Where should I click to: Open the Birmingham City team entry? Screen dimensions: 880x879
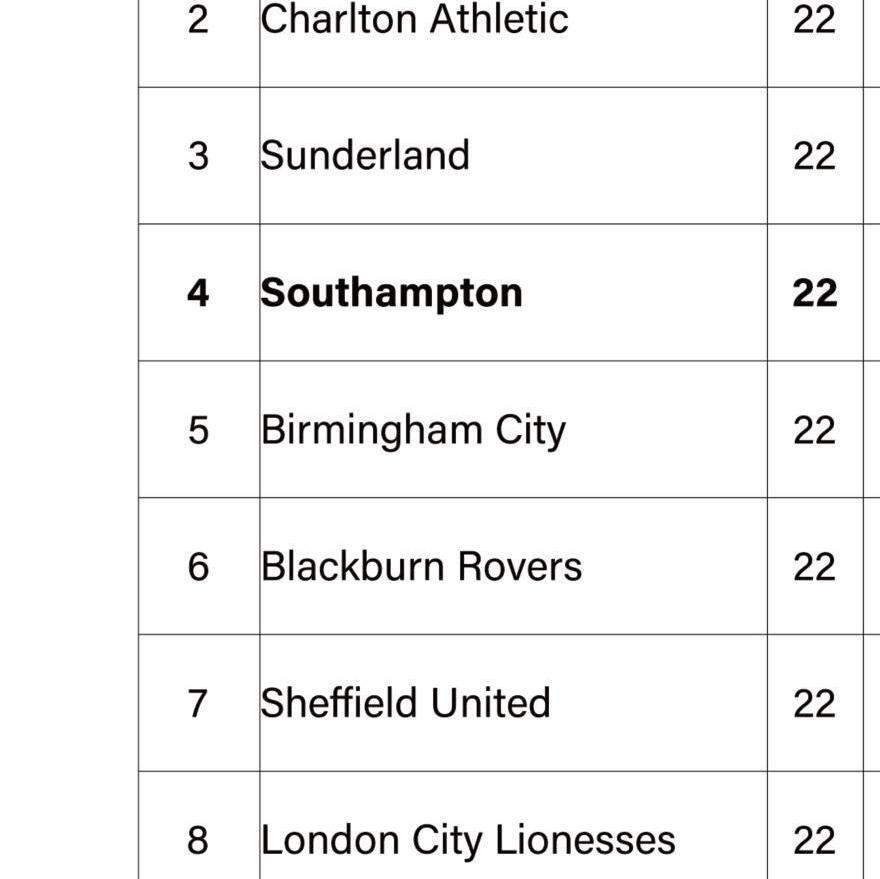413,430
